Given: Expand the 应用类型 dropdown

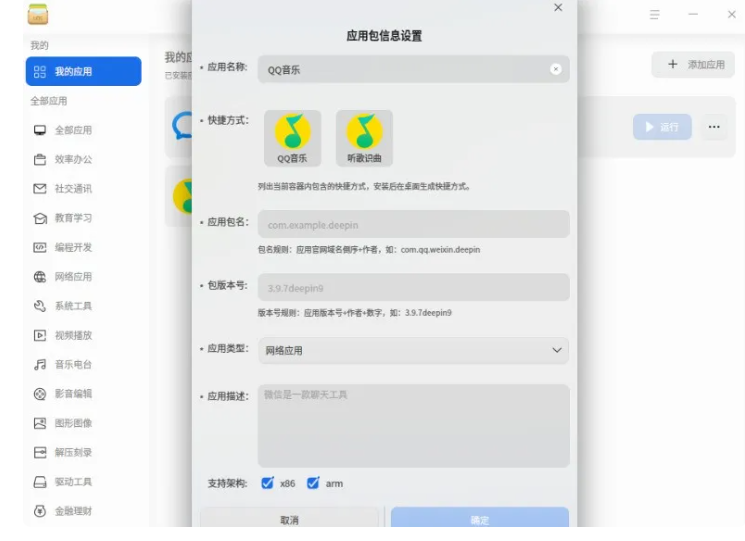Looking at the screenshot, I should tap(413, 351).
